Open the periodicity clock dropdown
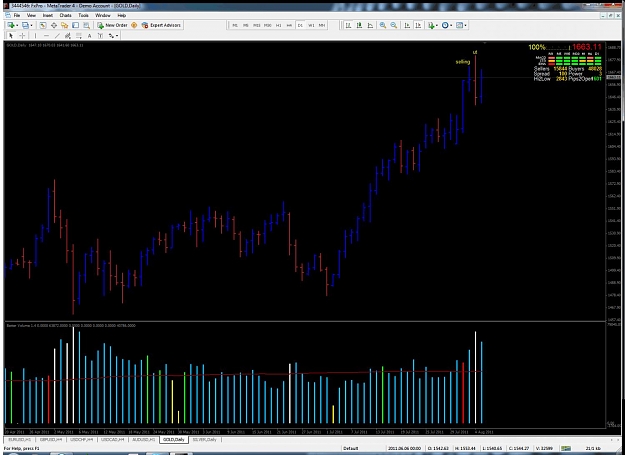This screenshot has height=455, width=625. (447, 25)
